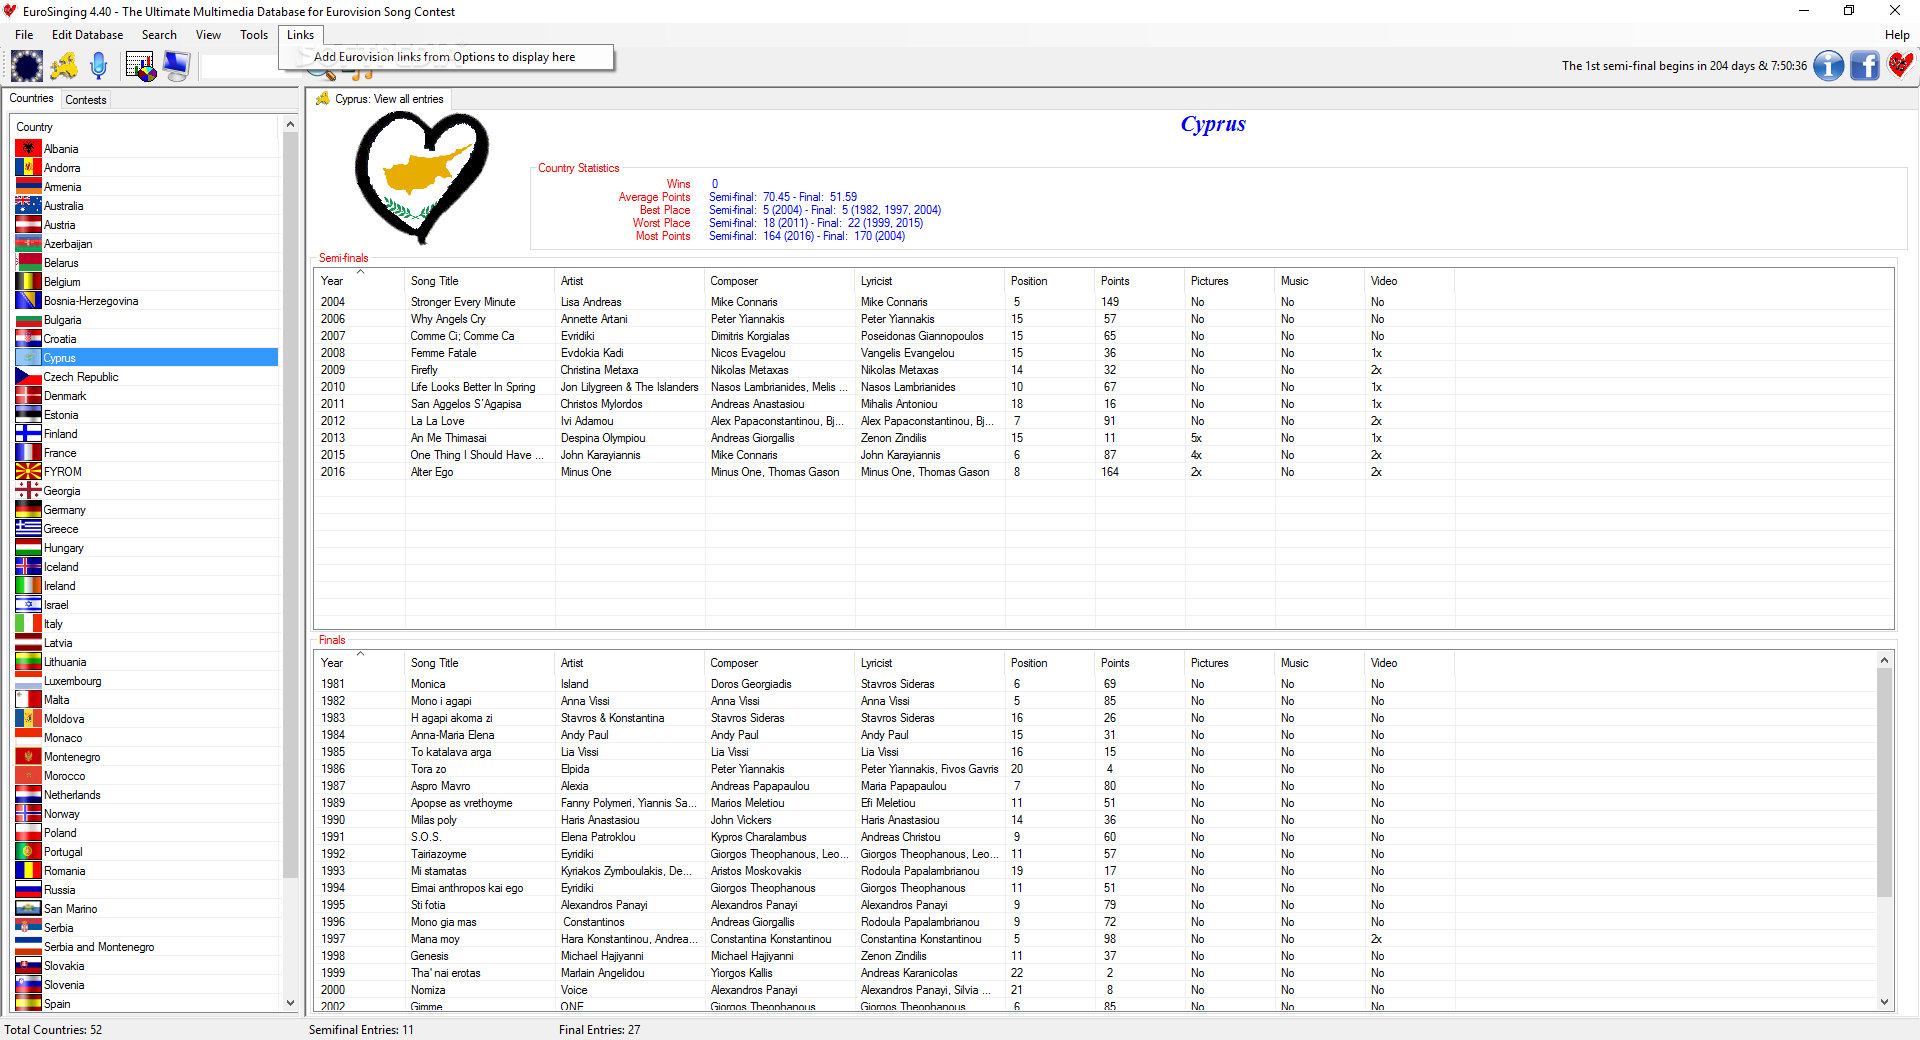The image size is (1920, 1040).
Task: Select the 1991 S.O.S. final entry
Action: 1096,837
